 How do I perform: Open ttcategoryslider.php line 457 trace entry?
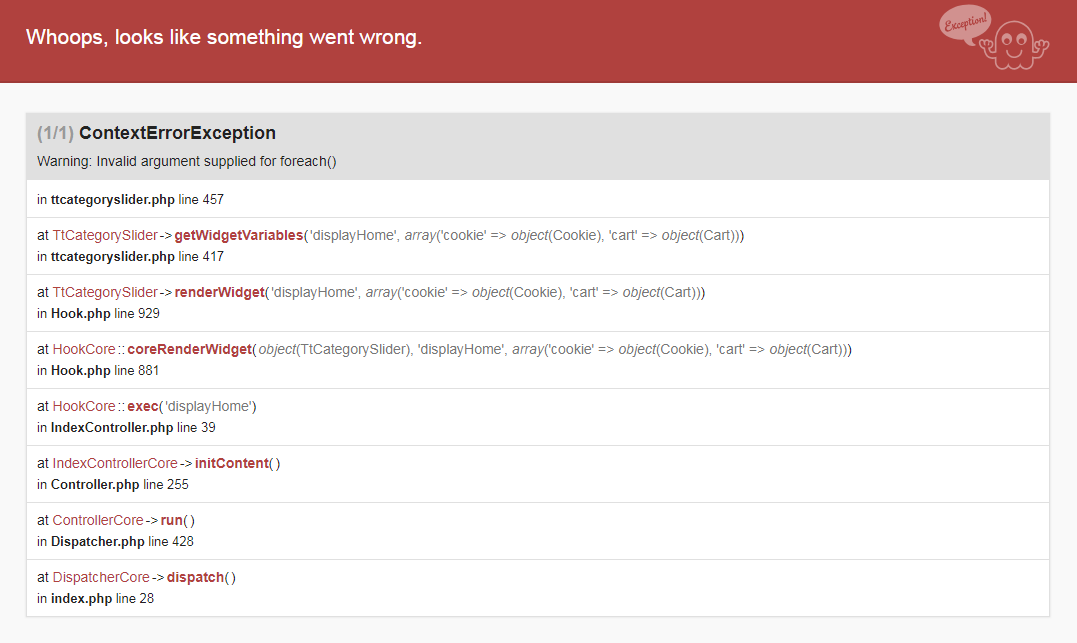[130, 199]
